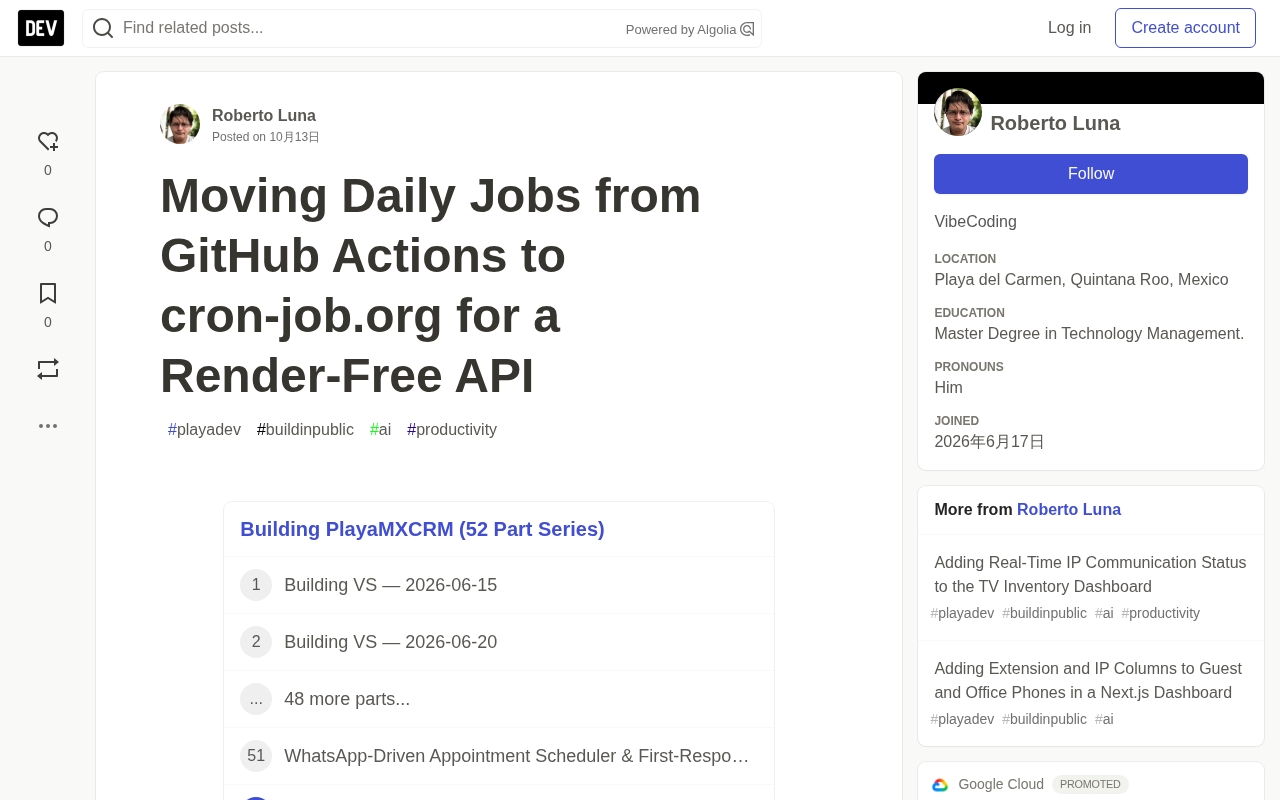The image size is (1280, 800).
Task: Follow Roberto Luna
Action: 1091,174
